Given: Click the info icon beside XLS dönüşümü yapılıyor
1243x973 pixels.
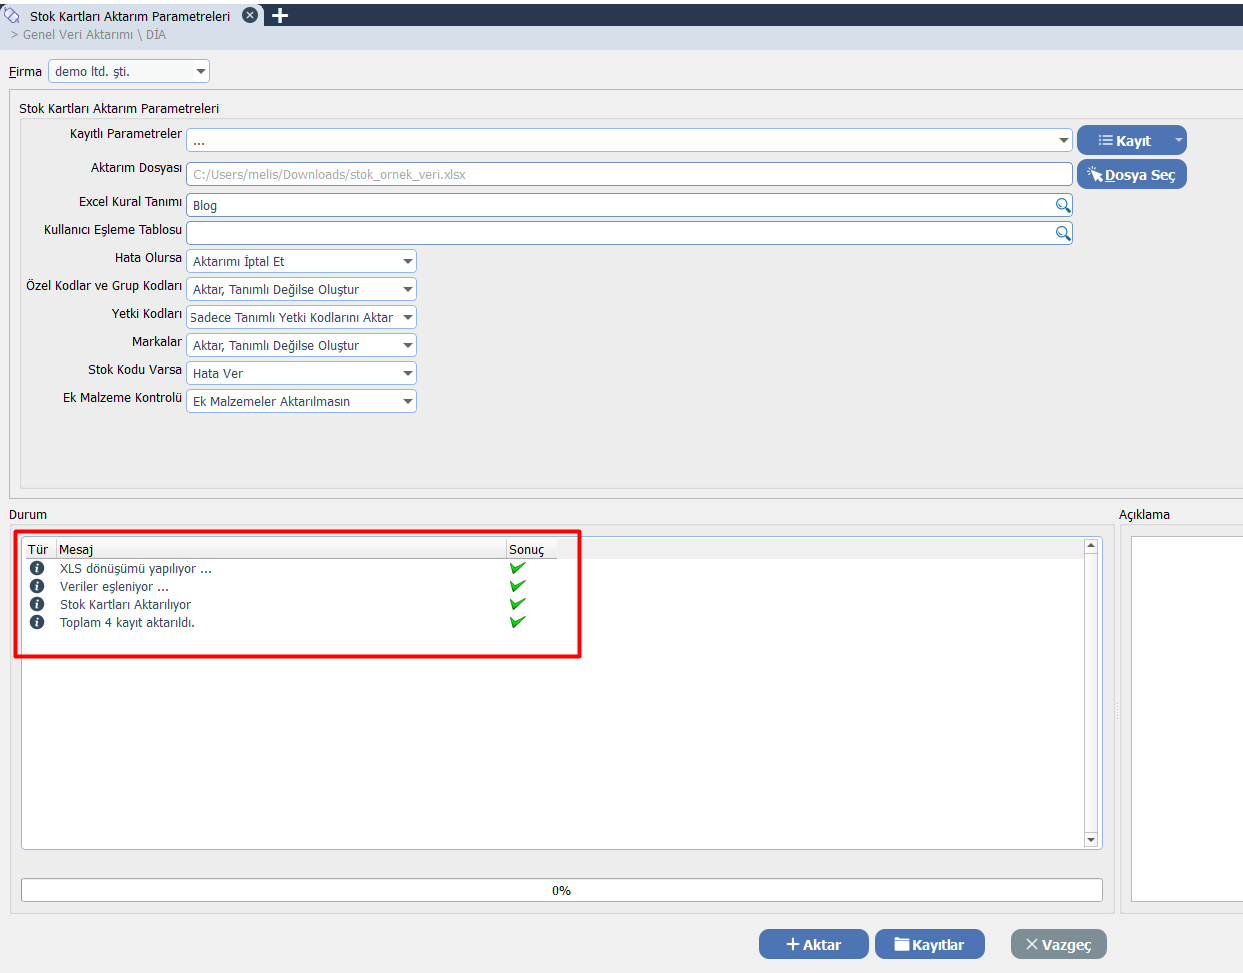Looking at the screenshot, I should click(x=37, y=568).
